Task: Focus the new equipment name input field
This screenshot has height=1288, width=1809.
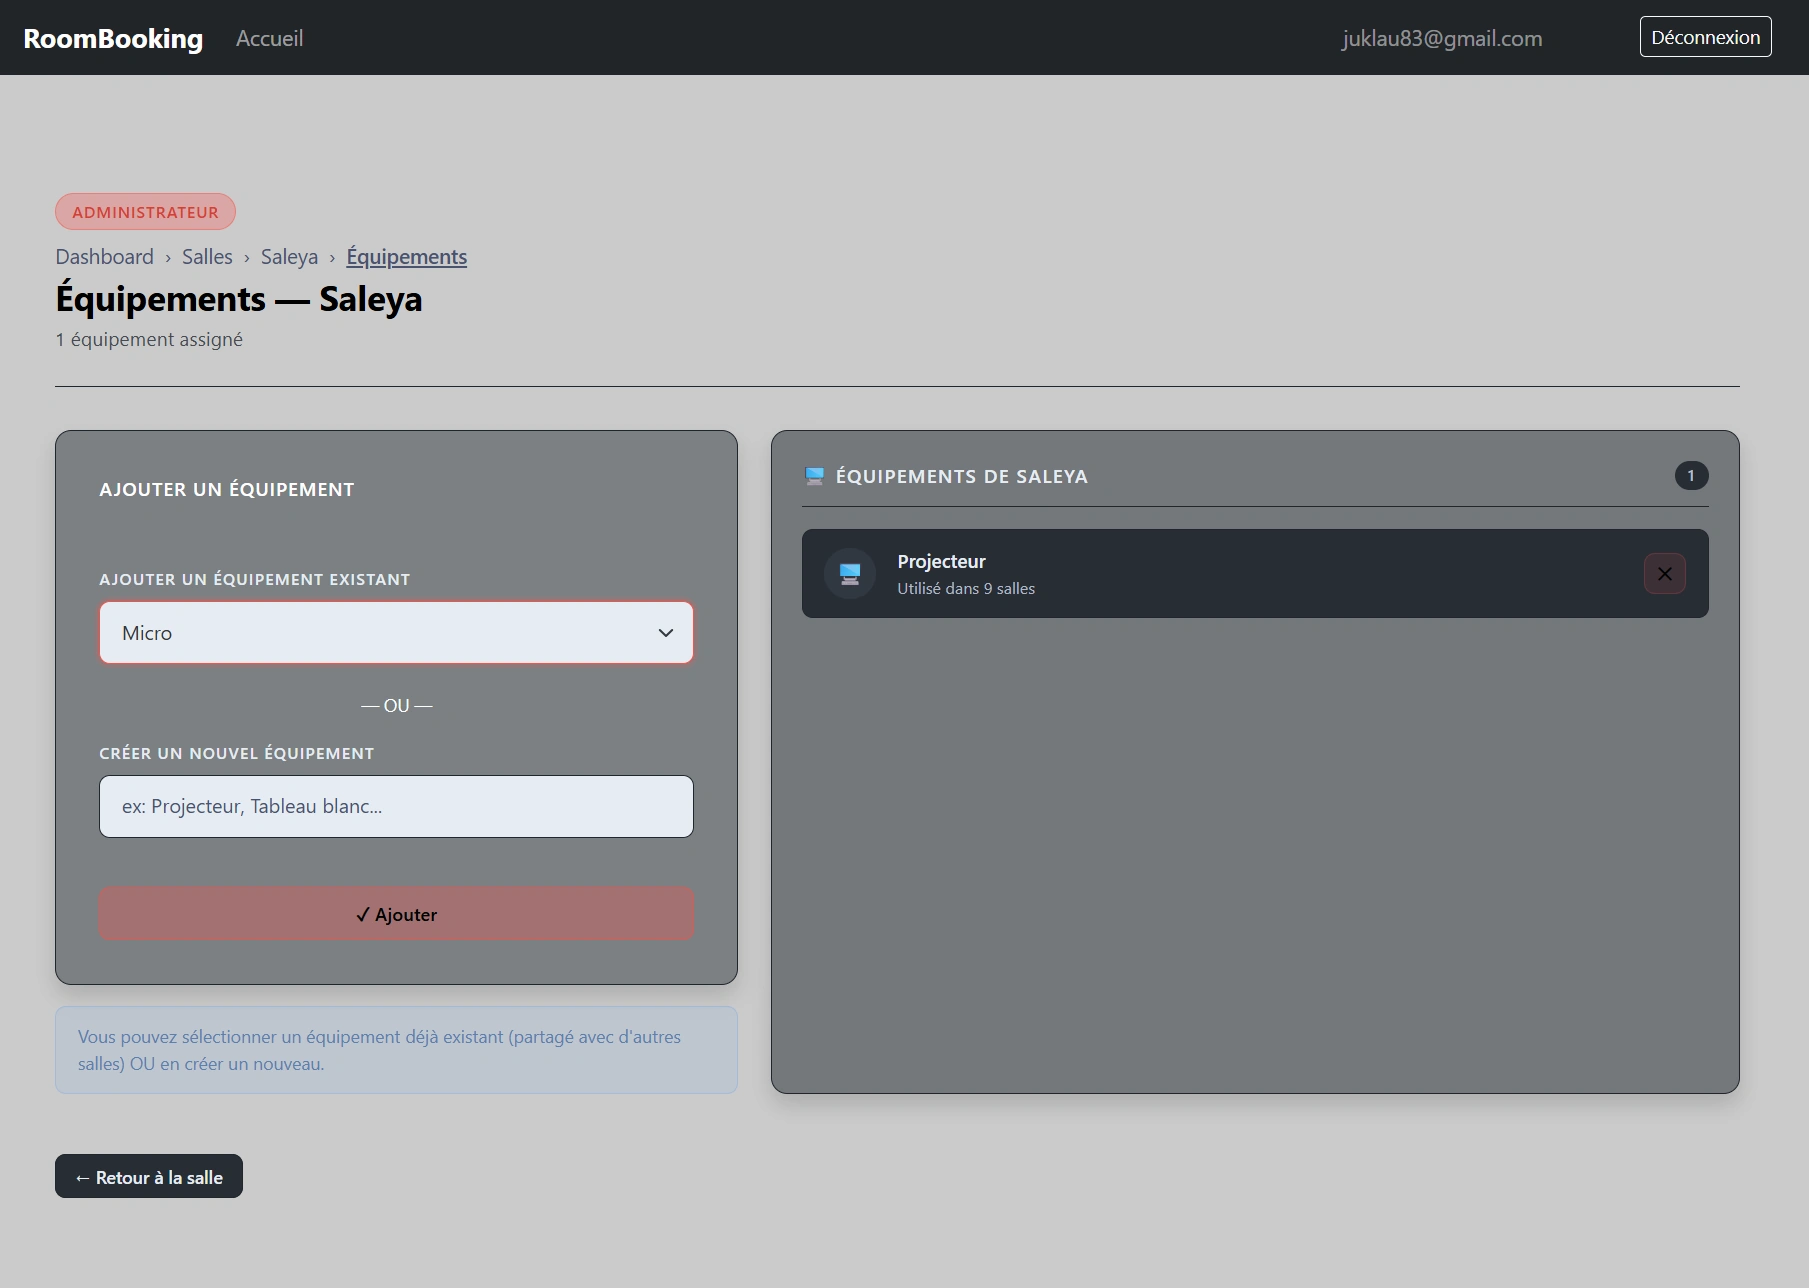Action: (x=396, y=807)
